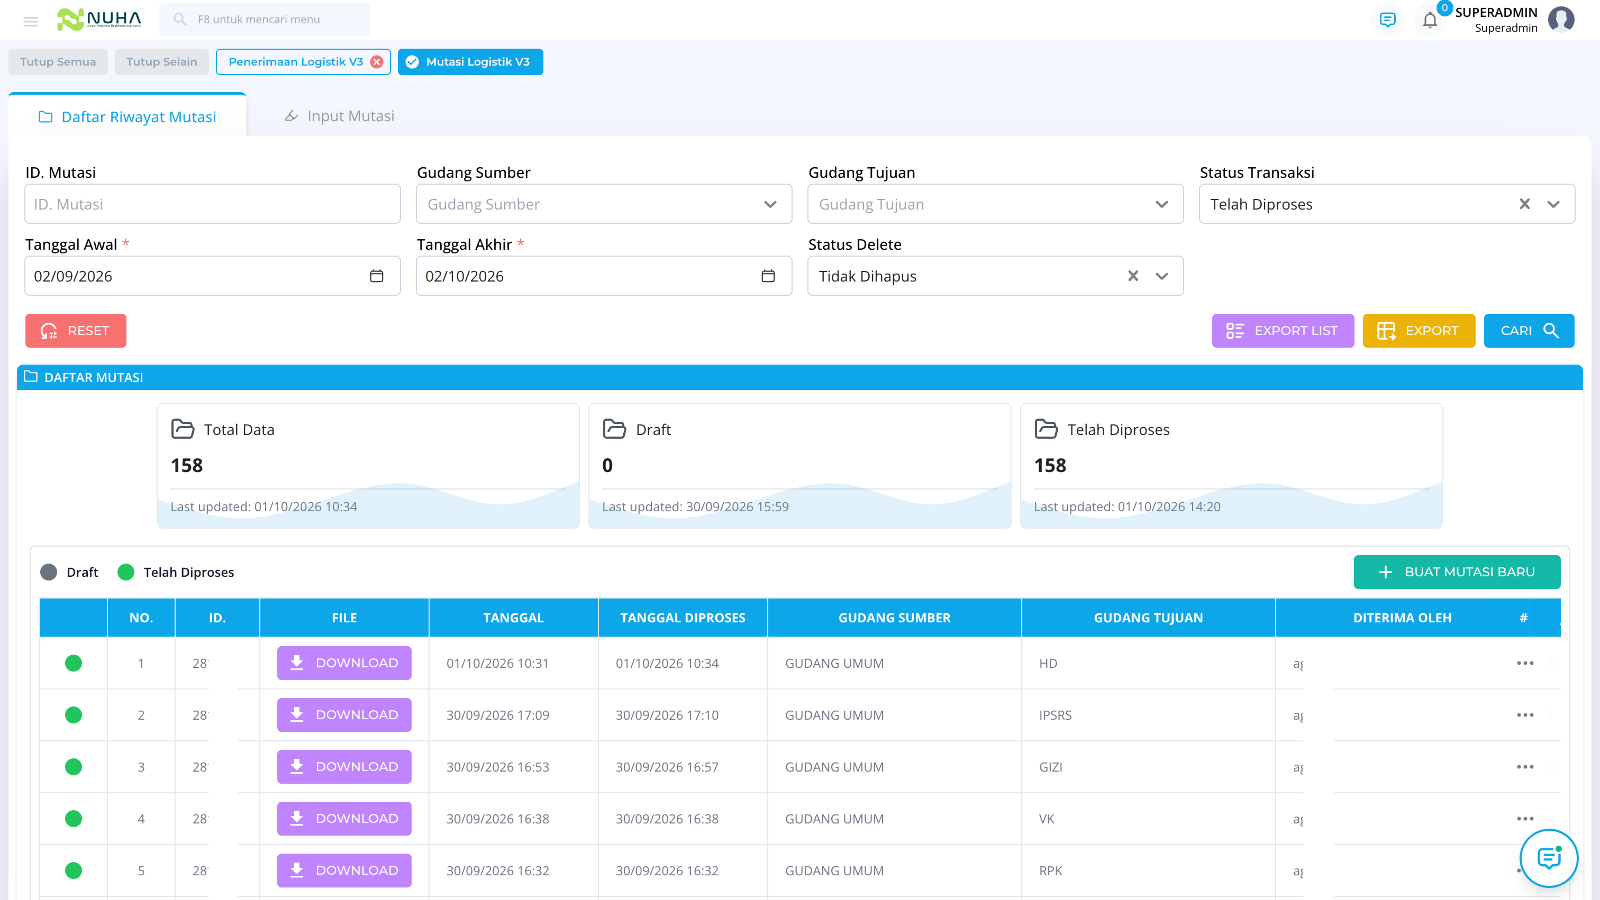Screen dimensions: 1600x900
Task: Click the GUDANG SUMBER column header
Action: point(895,618)
